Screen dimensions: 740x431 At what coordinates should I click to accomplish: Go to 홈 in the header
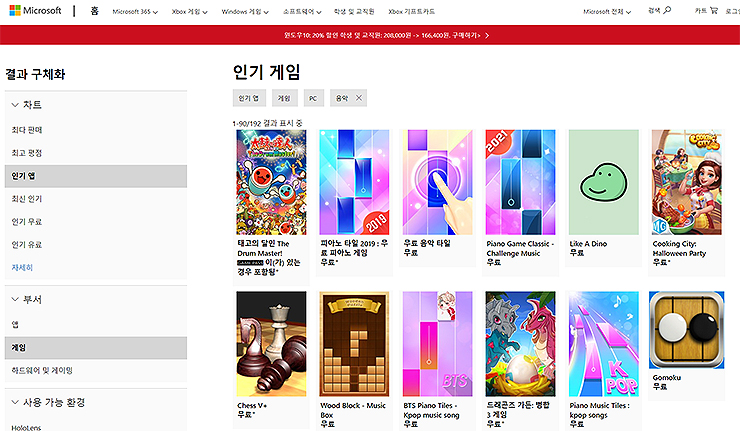[94, 11]
